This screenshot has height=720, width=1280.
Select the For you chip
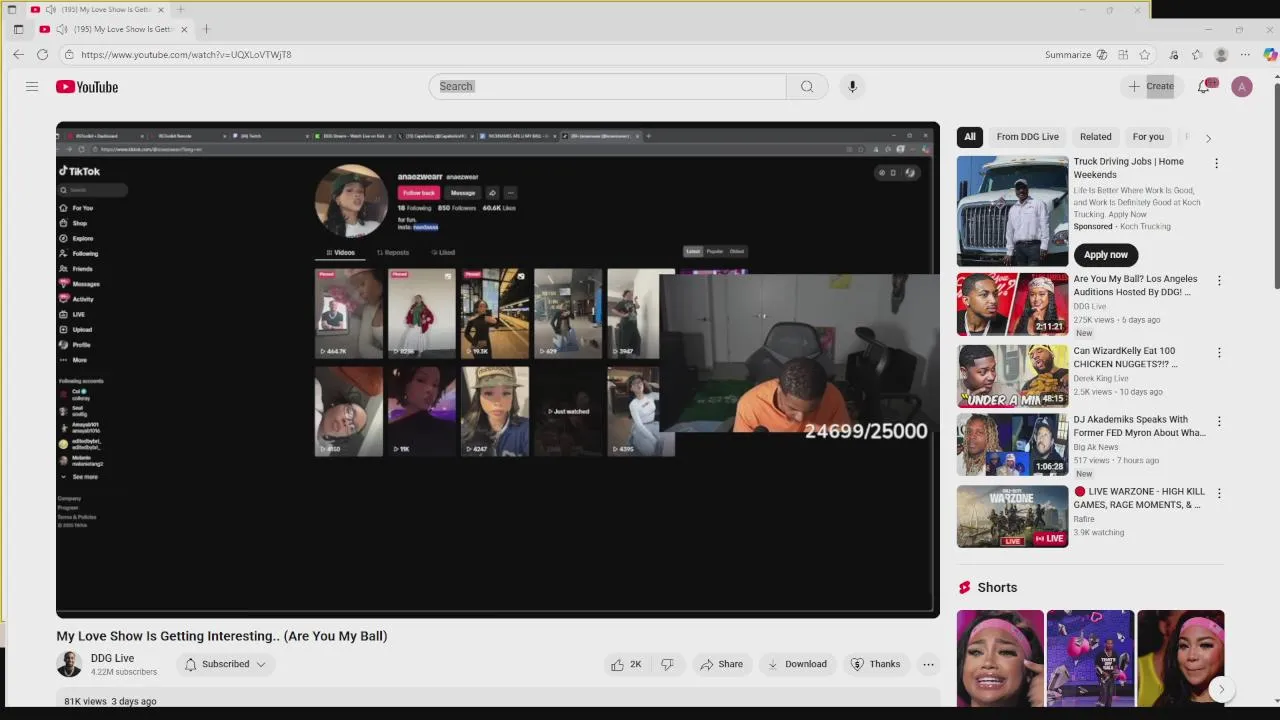coord(1148,137)
